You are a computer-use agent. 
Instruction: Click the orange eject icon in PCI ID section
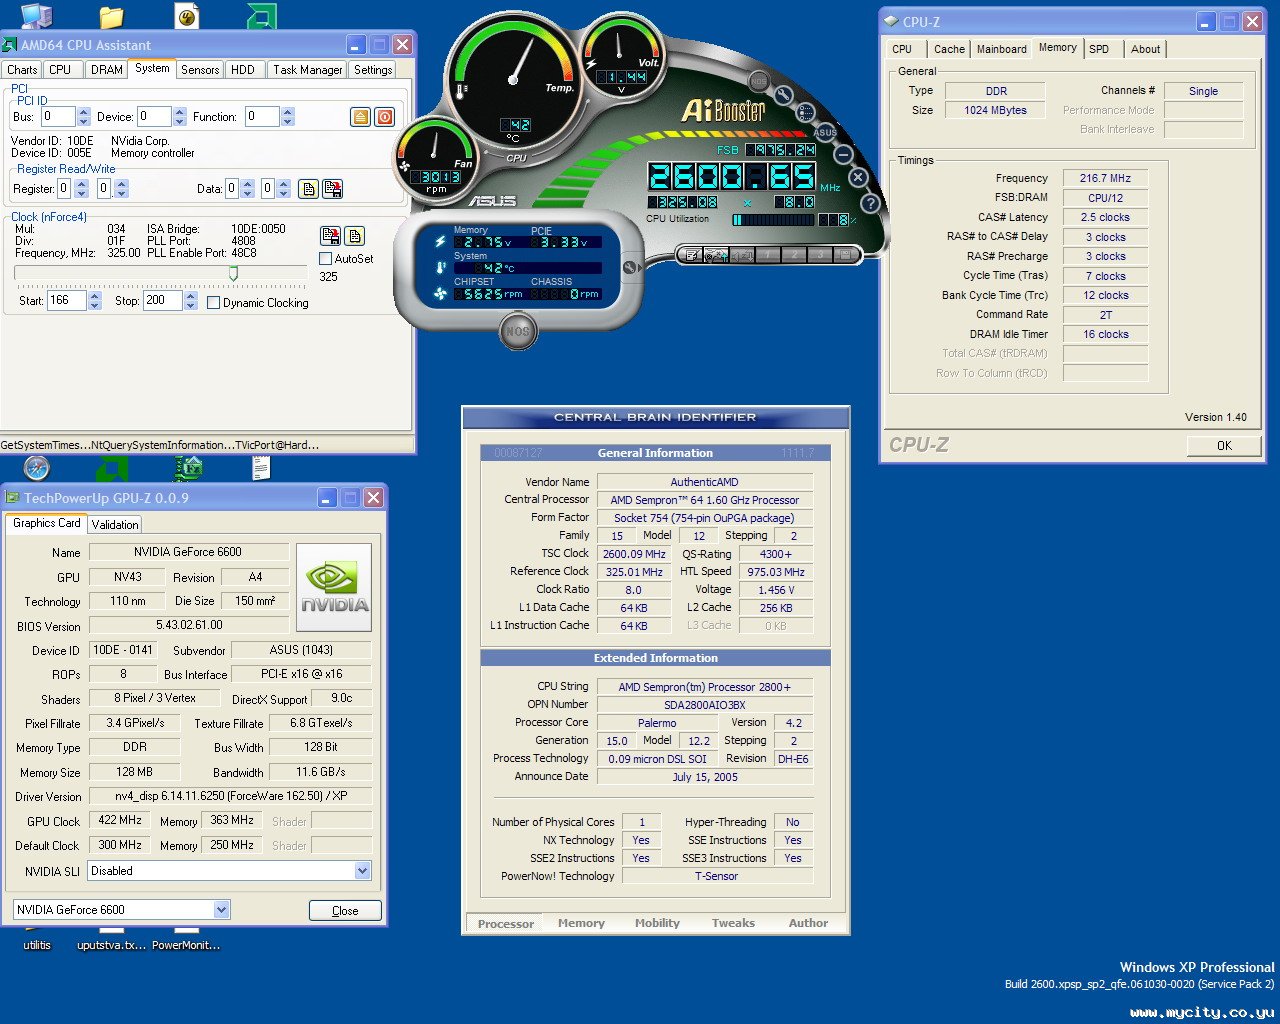click(361, 117)
